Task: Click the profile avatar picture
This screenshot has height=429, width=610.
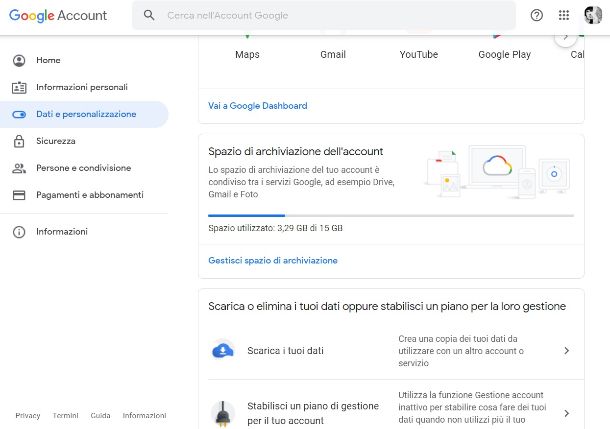Action: coord(593,15)
